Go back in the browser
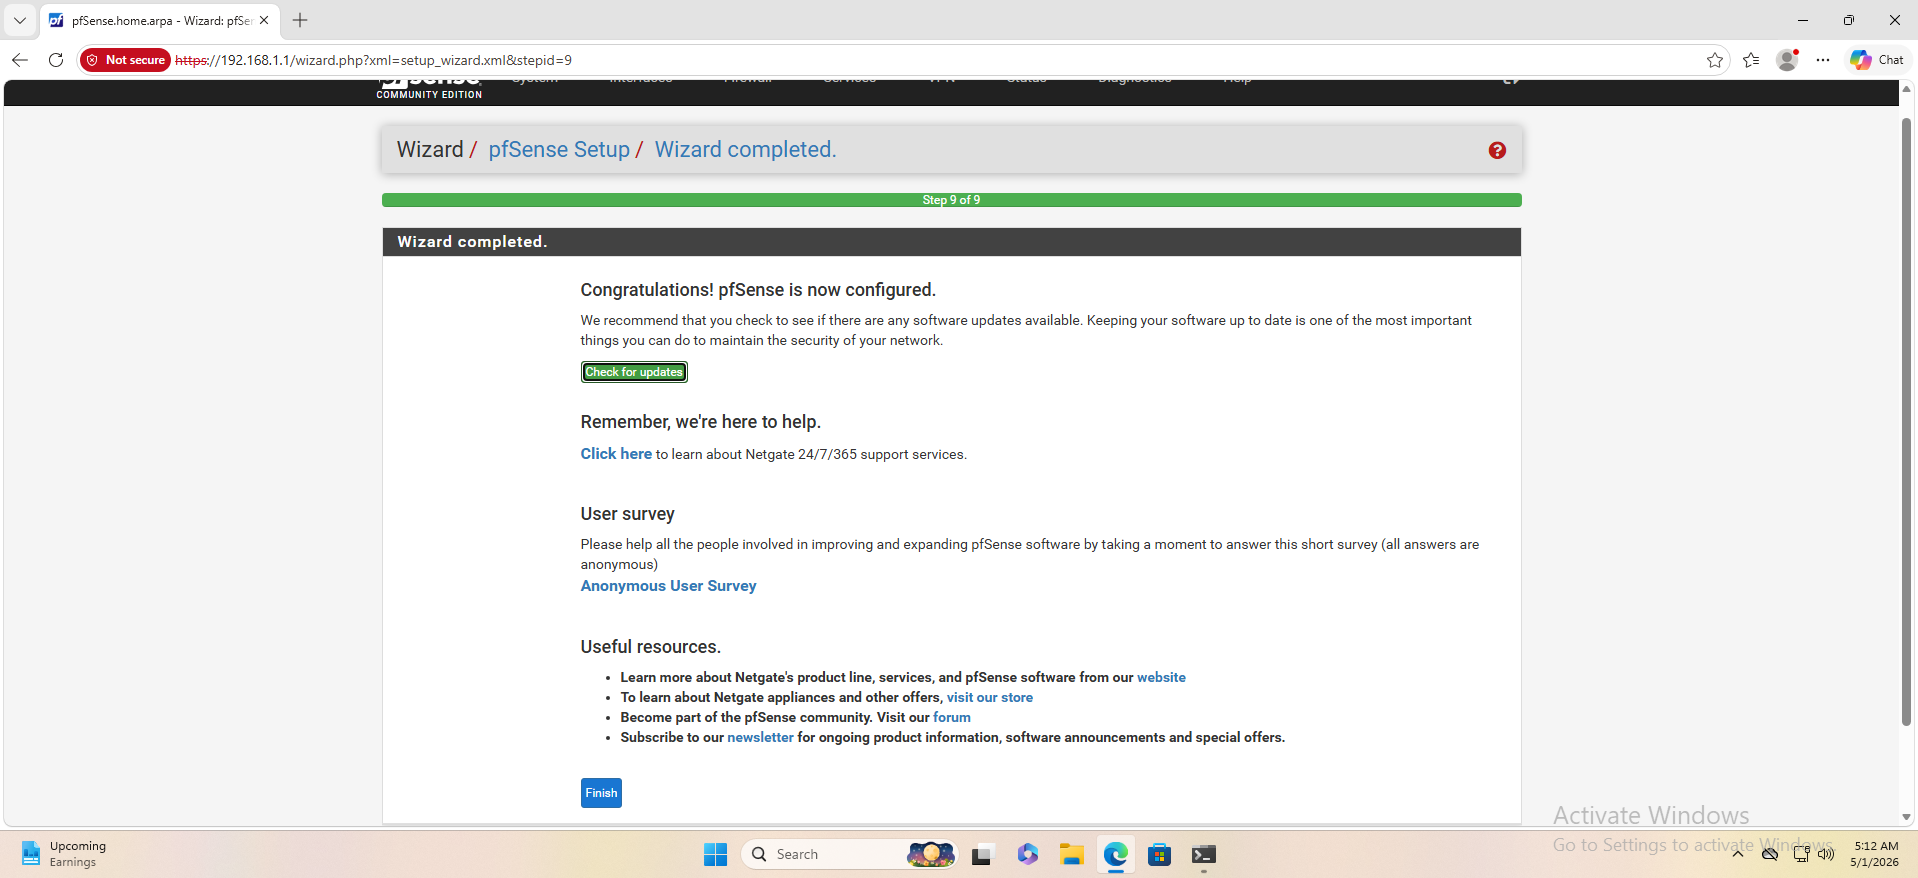This screenshot has width=1918, height=878. coord(20,60)
